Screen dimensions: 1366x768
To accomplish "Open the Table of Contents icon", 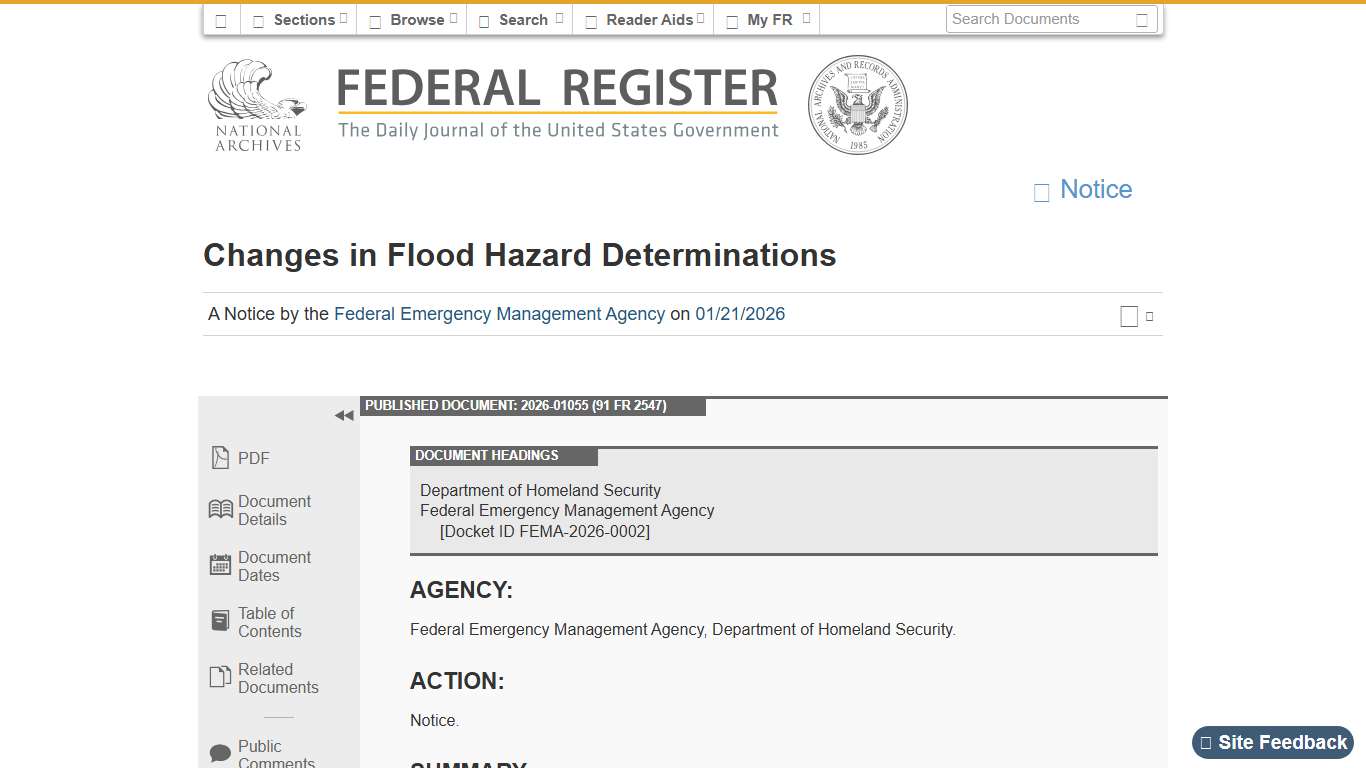I will point(220,620).
